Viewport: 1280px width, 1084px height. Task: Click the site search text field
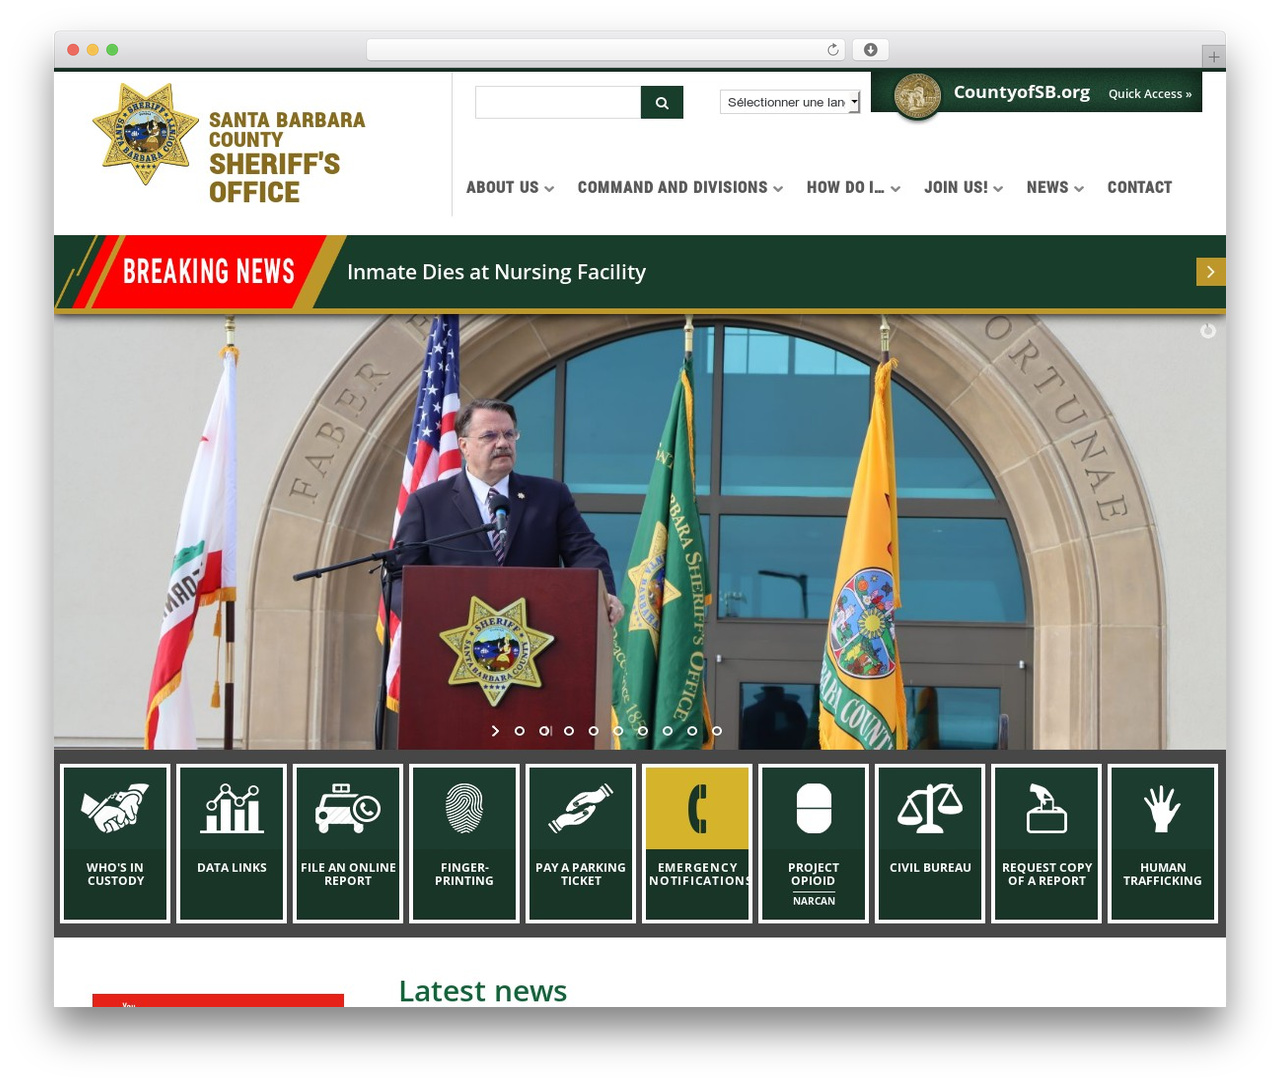point(558,102)
